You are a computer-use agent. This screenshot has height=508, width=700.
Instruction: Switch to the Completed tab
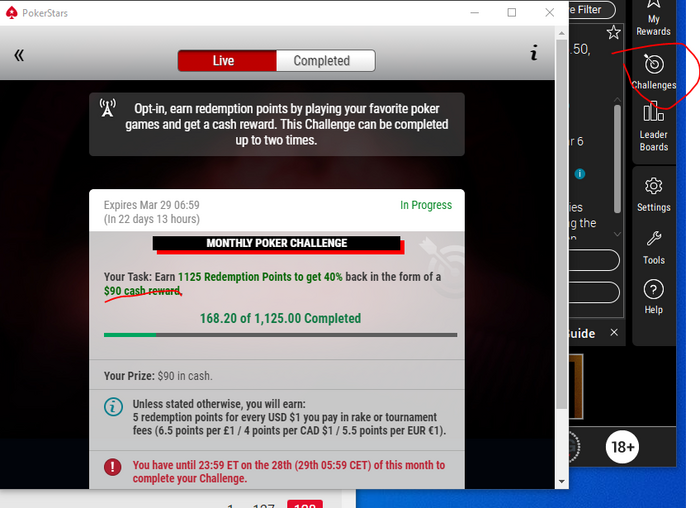coord(325,60)
